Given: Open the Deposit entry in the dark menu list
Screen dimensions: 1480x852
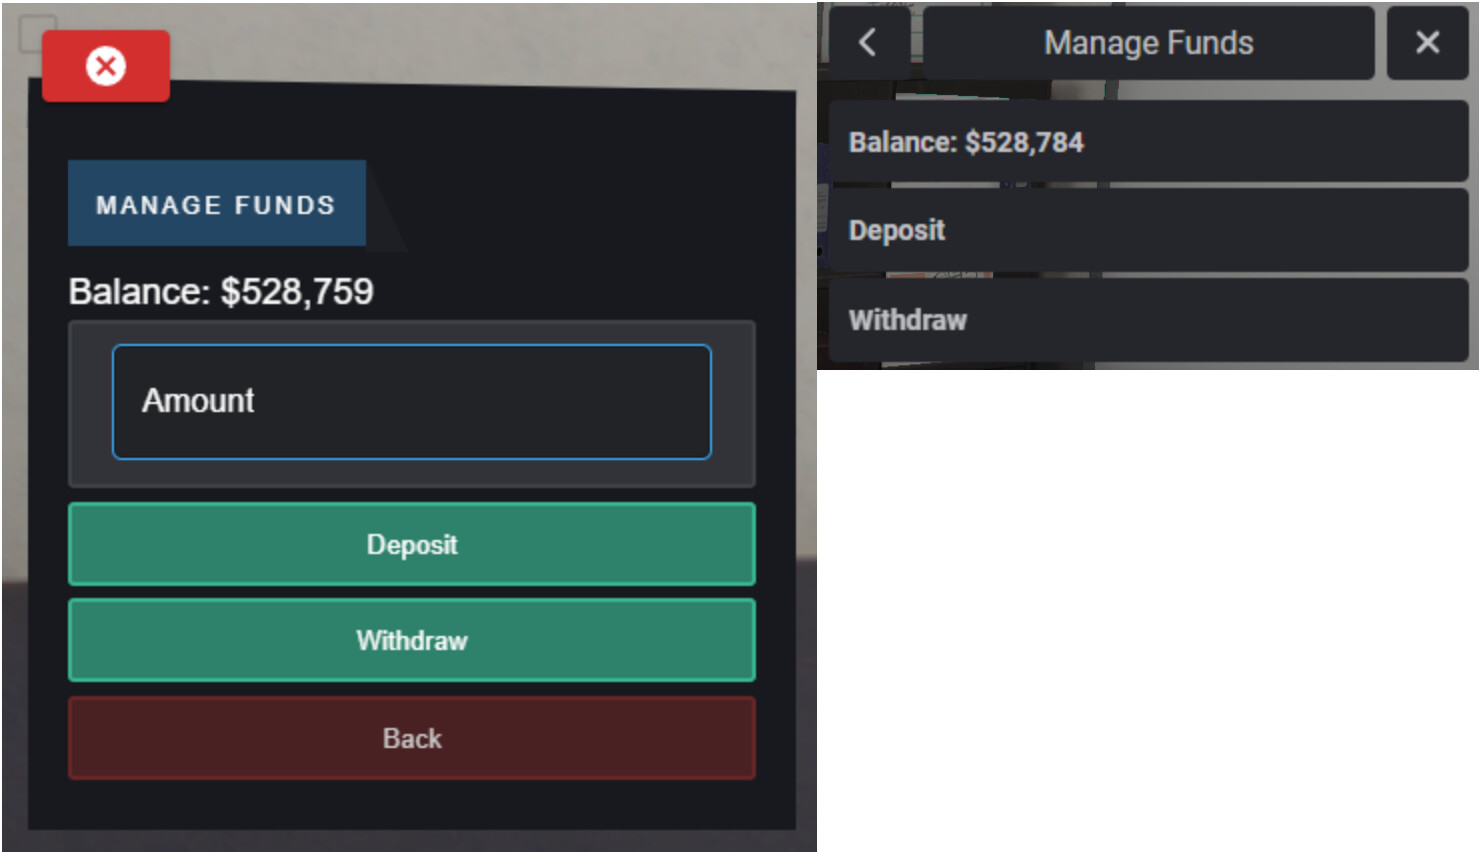Looking at the screenshot, I should 1148,230.
